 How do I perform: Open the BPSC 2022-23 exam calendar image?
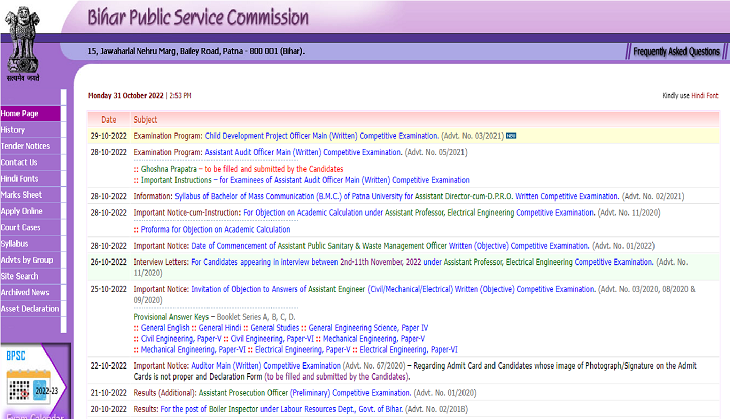click(x=34, y=382)
